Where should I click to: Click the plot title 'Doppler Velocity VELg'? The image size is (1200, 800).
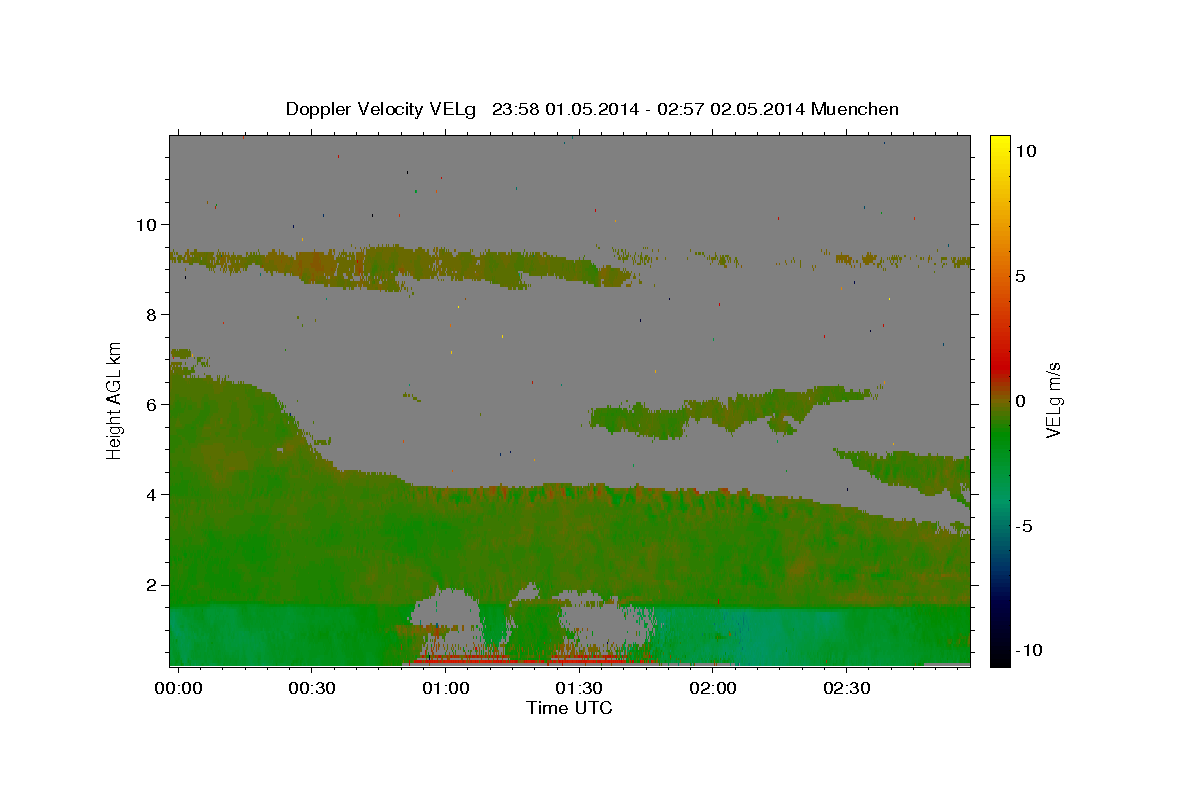(381, 109)
